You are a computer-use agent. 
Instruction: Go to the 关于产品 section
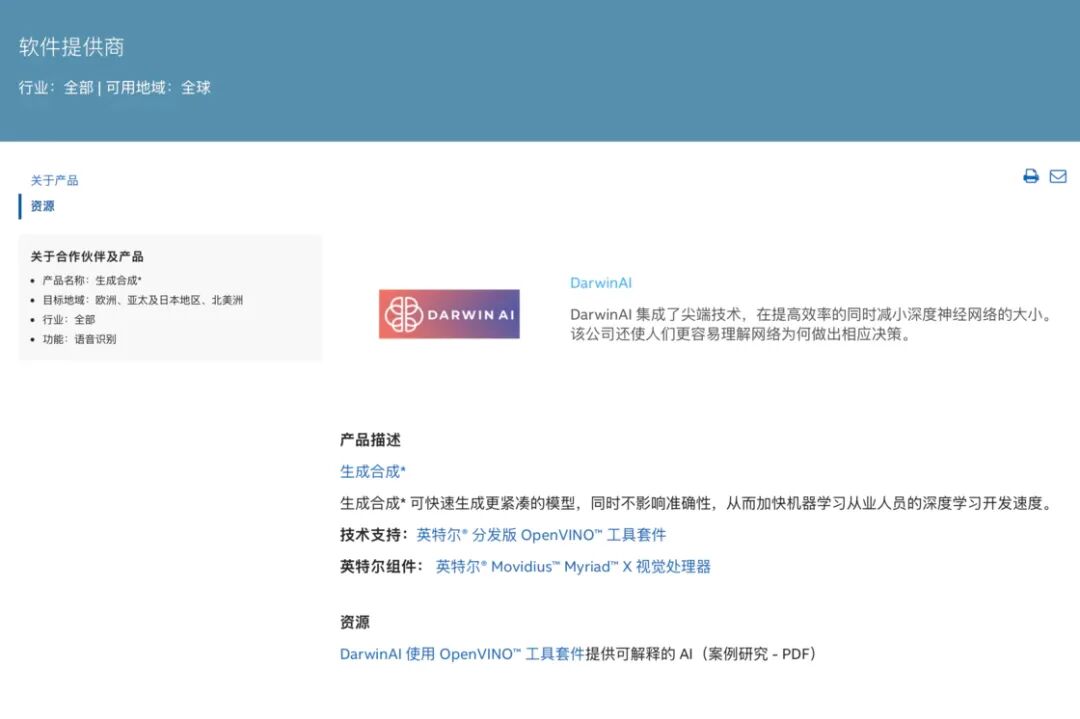coord(54,180)
